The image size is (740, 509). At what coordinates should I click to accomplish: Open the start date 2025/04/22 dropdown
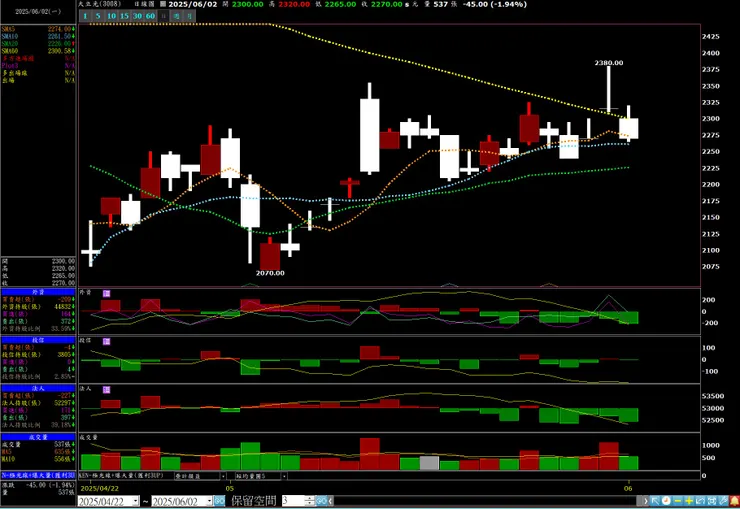(135, 501)
